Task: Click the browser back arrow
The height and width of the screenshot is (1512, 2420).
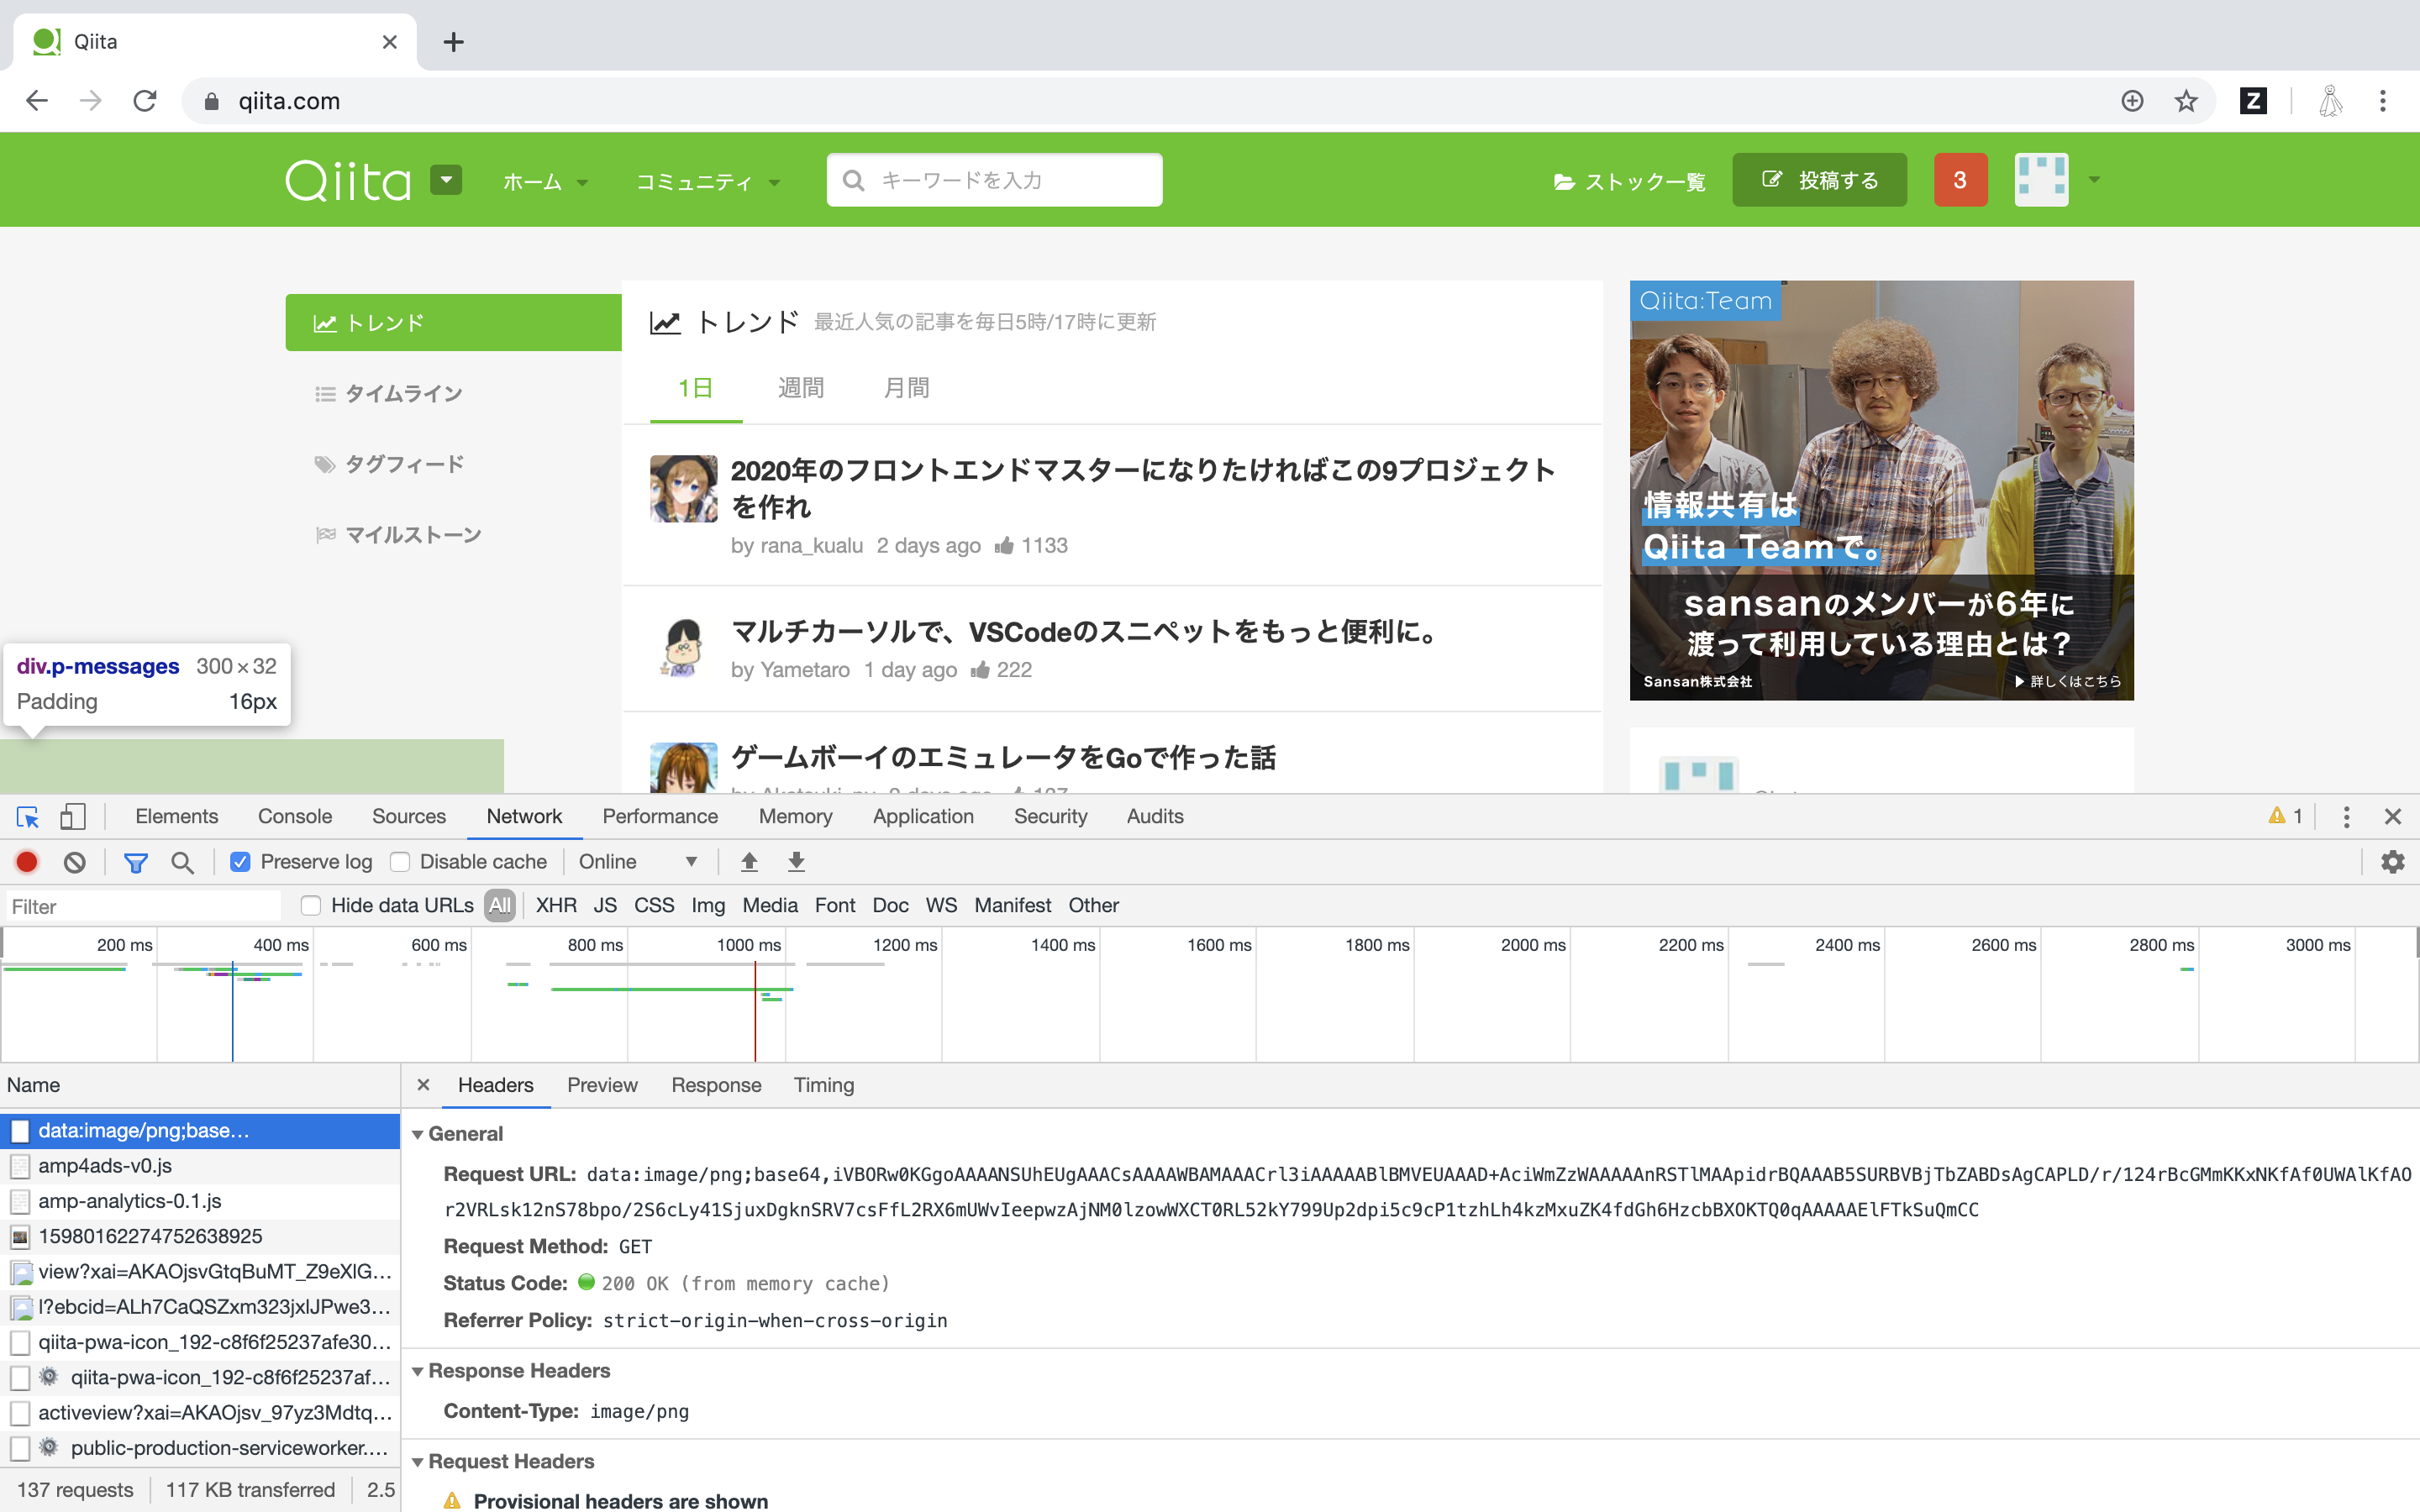Action: click(x=37, y=101)
